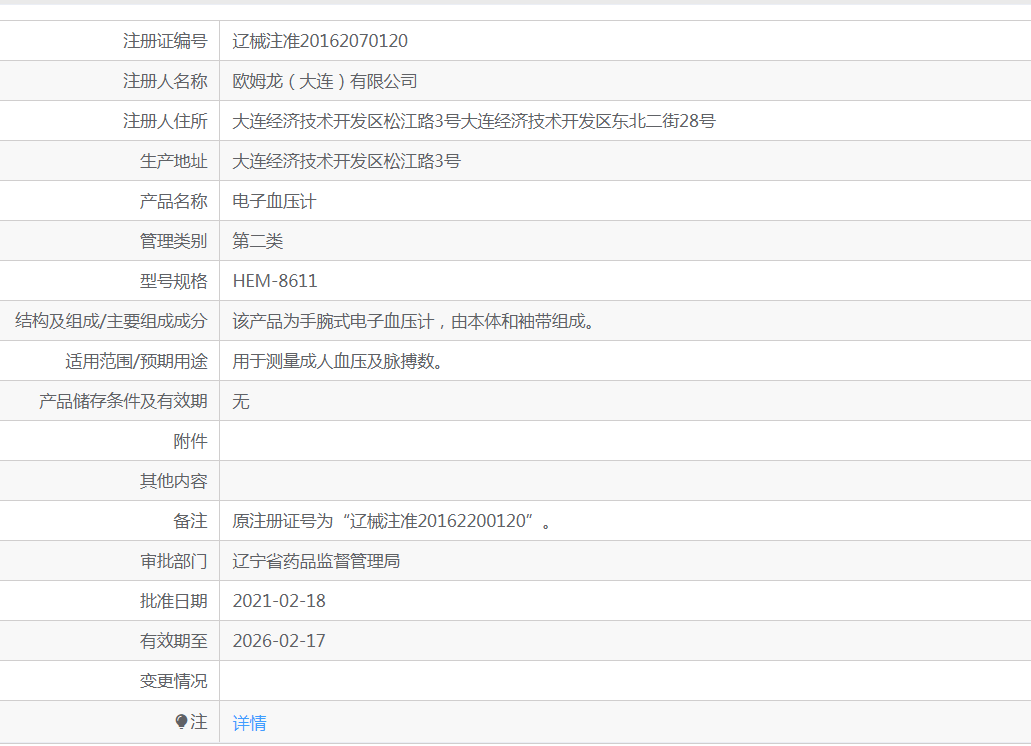Click the 附件 field label
This screenshot has width=1031, height=746.
[x=191, y=442]
